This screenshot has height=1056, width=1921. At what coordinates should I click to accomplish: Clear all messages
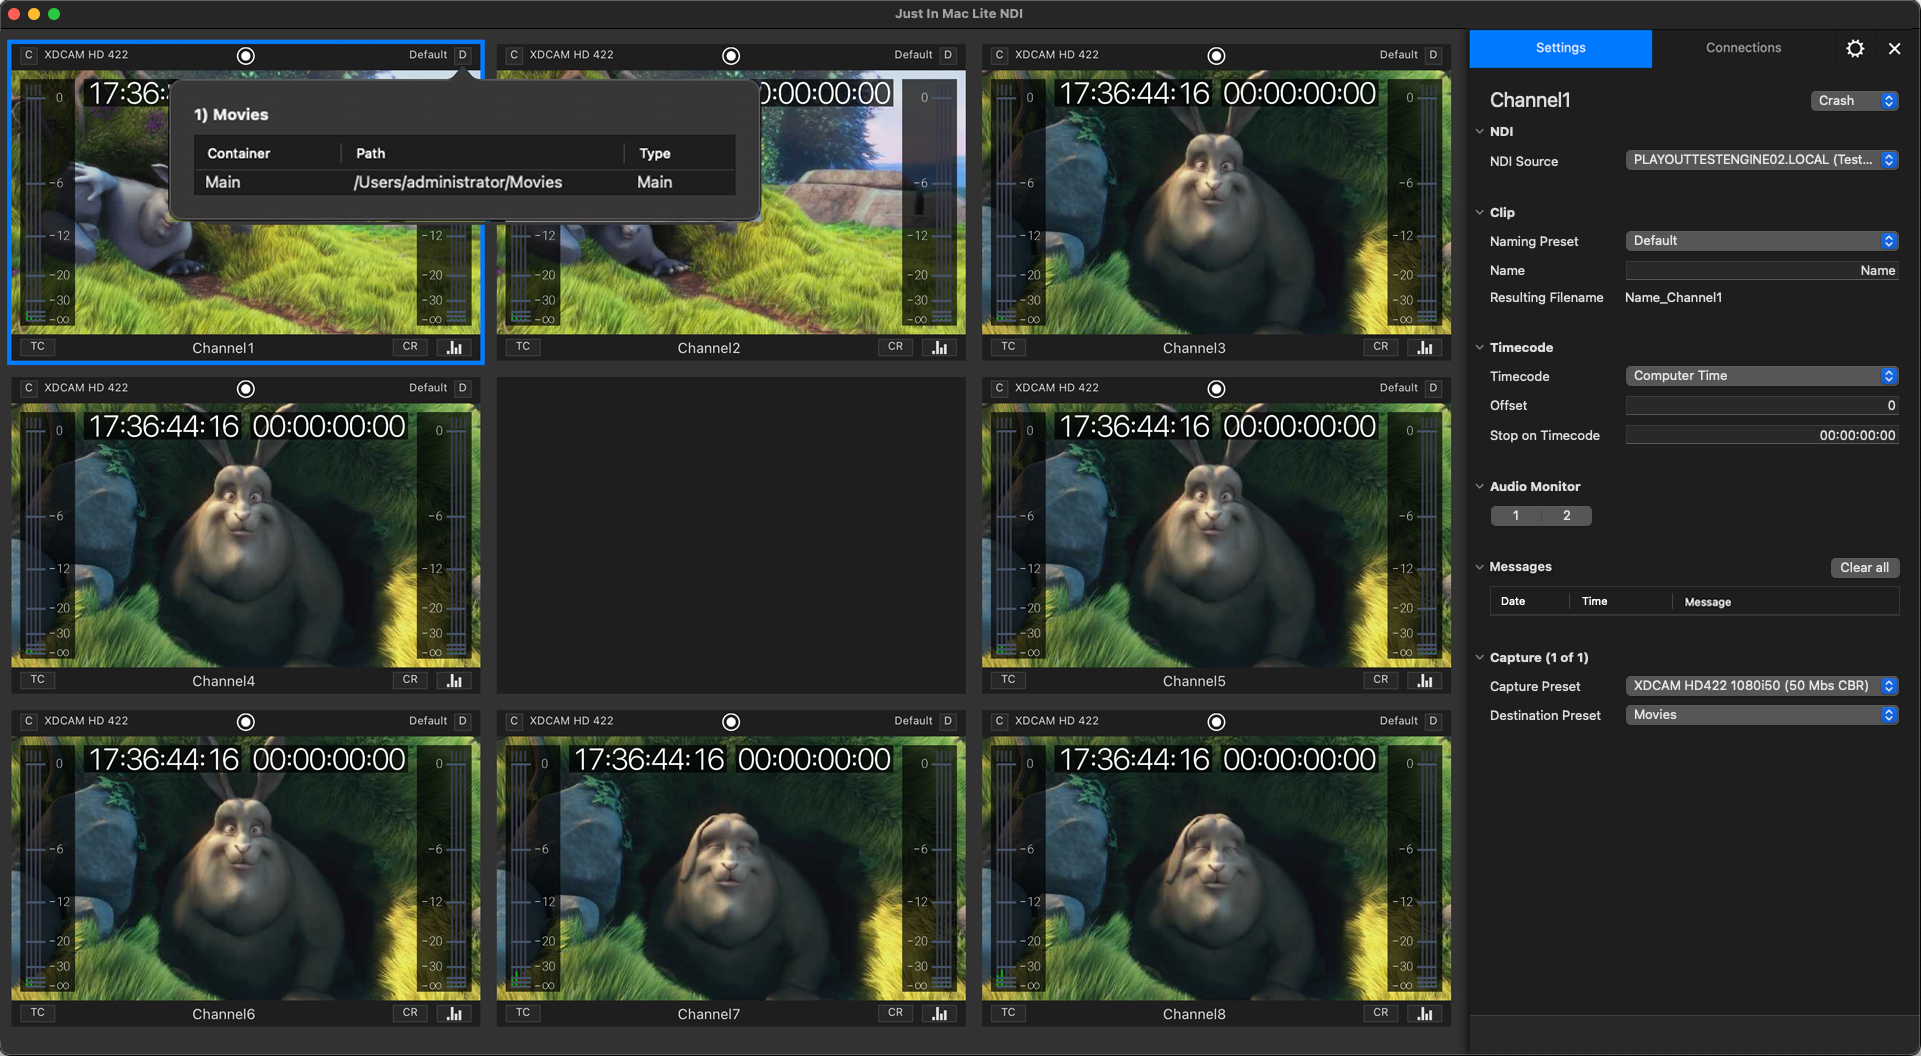point(1864,568)
